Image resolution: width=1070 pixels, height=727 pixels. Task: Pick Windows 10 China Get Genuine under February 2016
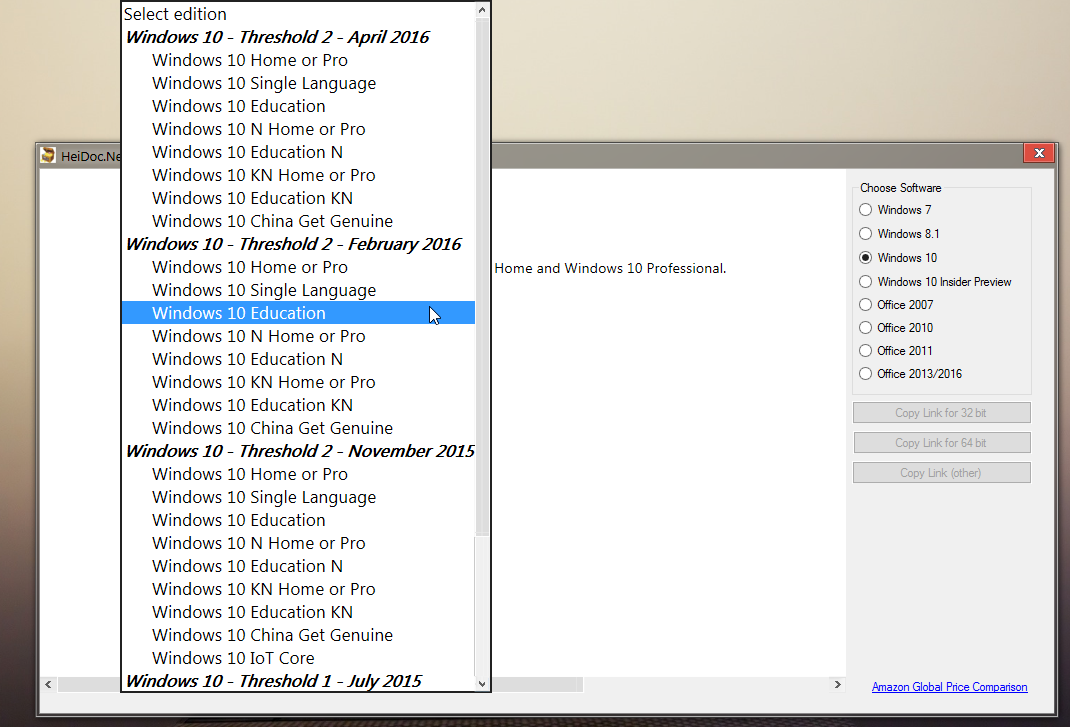(298, 428)
